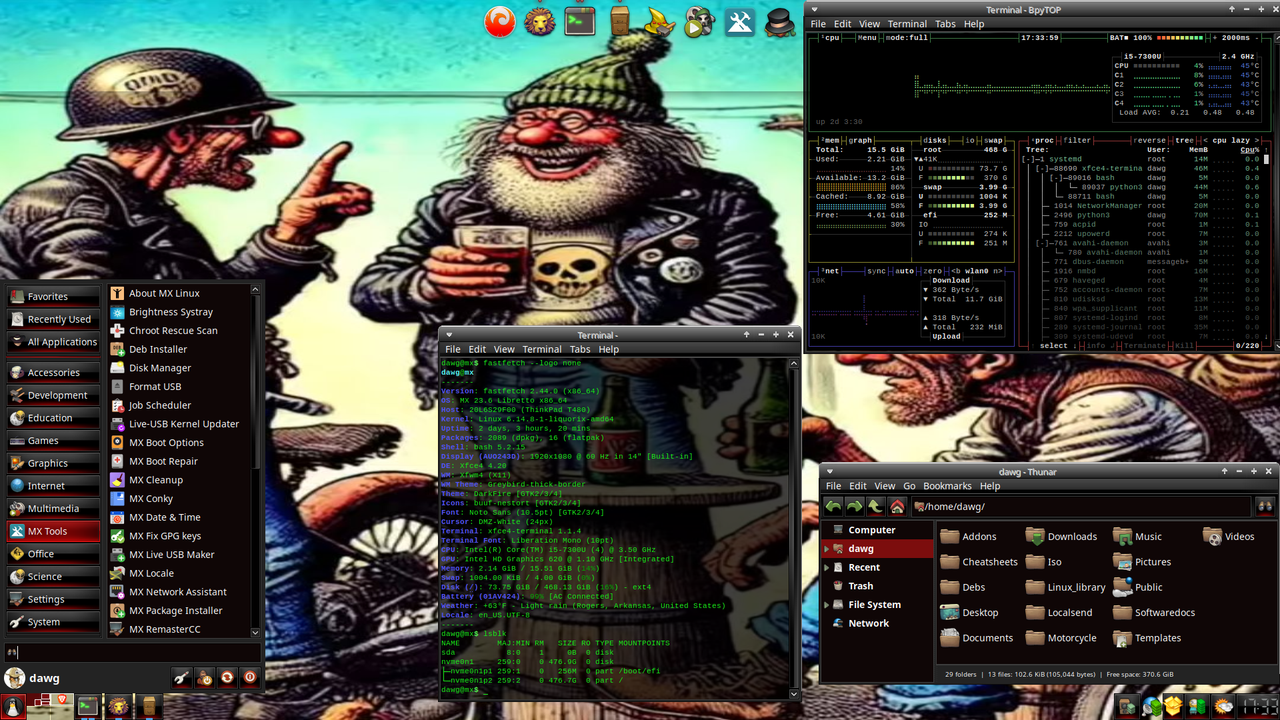Select the Settings category in Whisker menu
This screenshot has height=720, width=1280.
pyautogui.click(x=53, y=599)
